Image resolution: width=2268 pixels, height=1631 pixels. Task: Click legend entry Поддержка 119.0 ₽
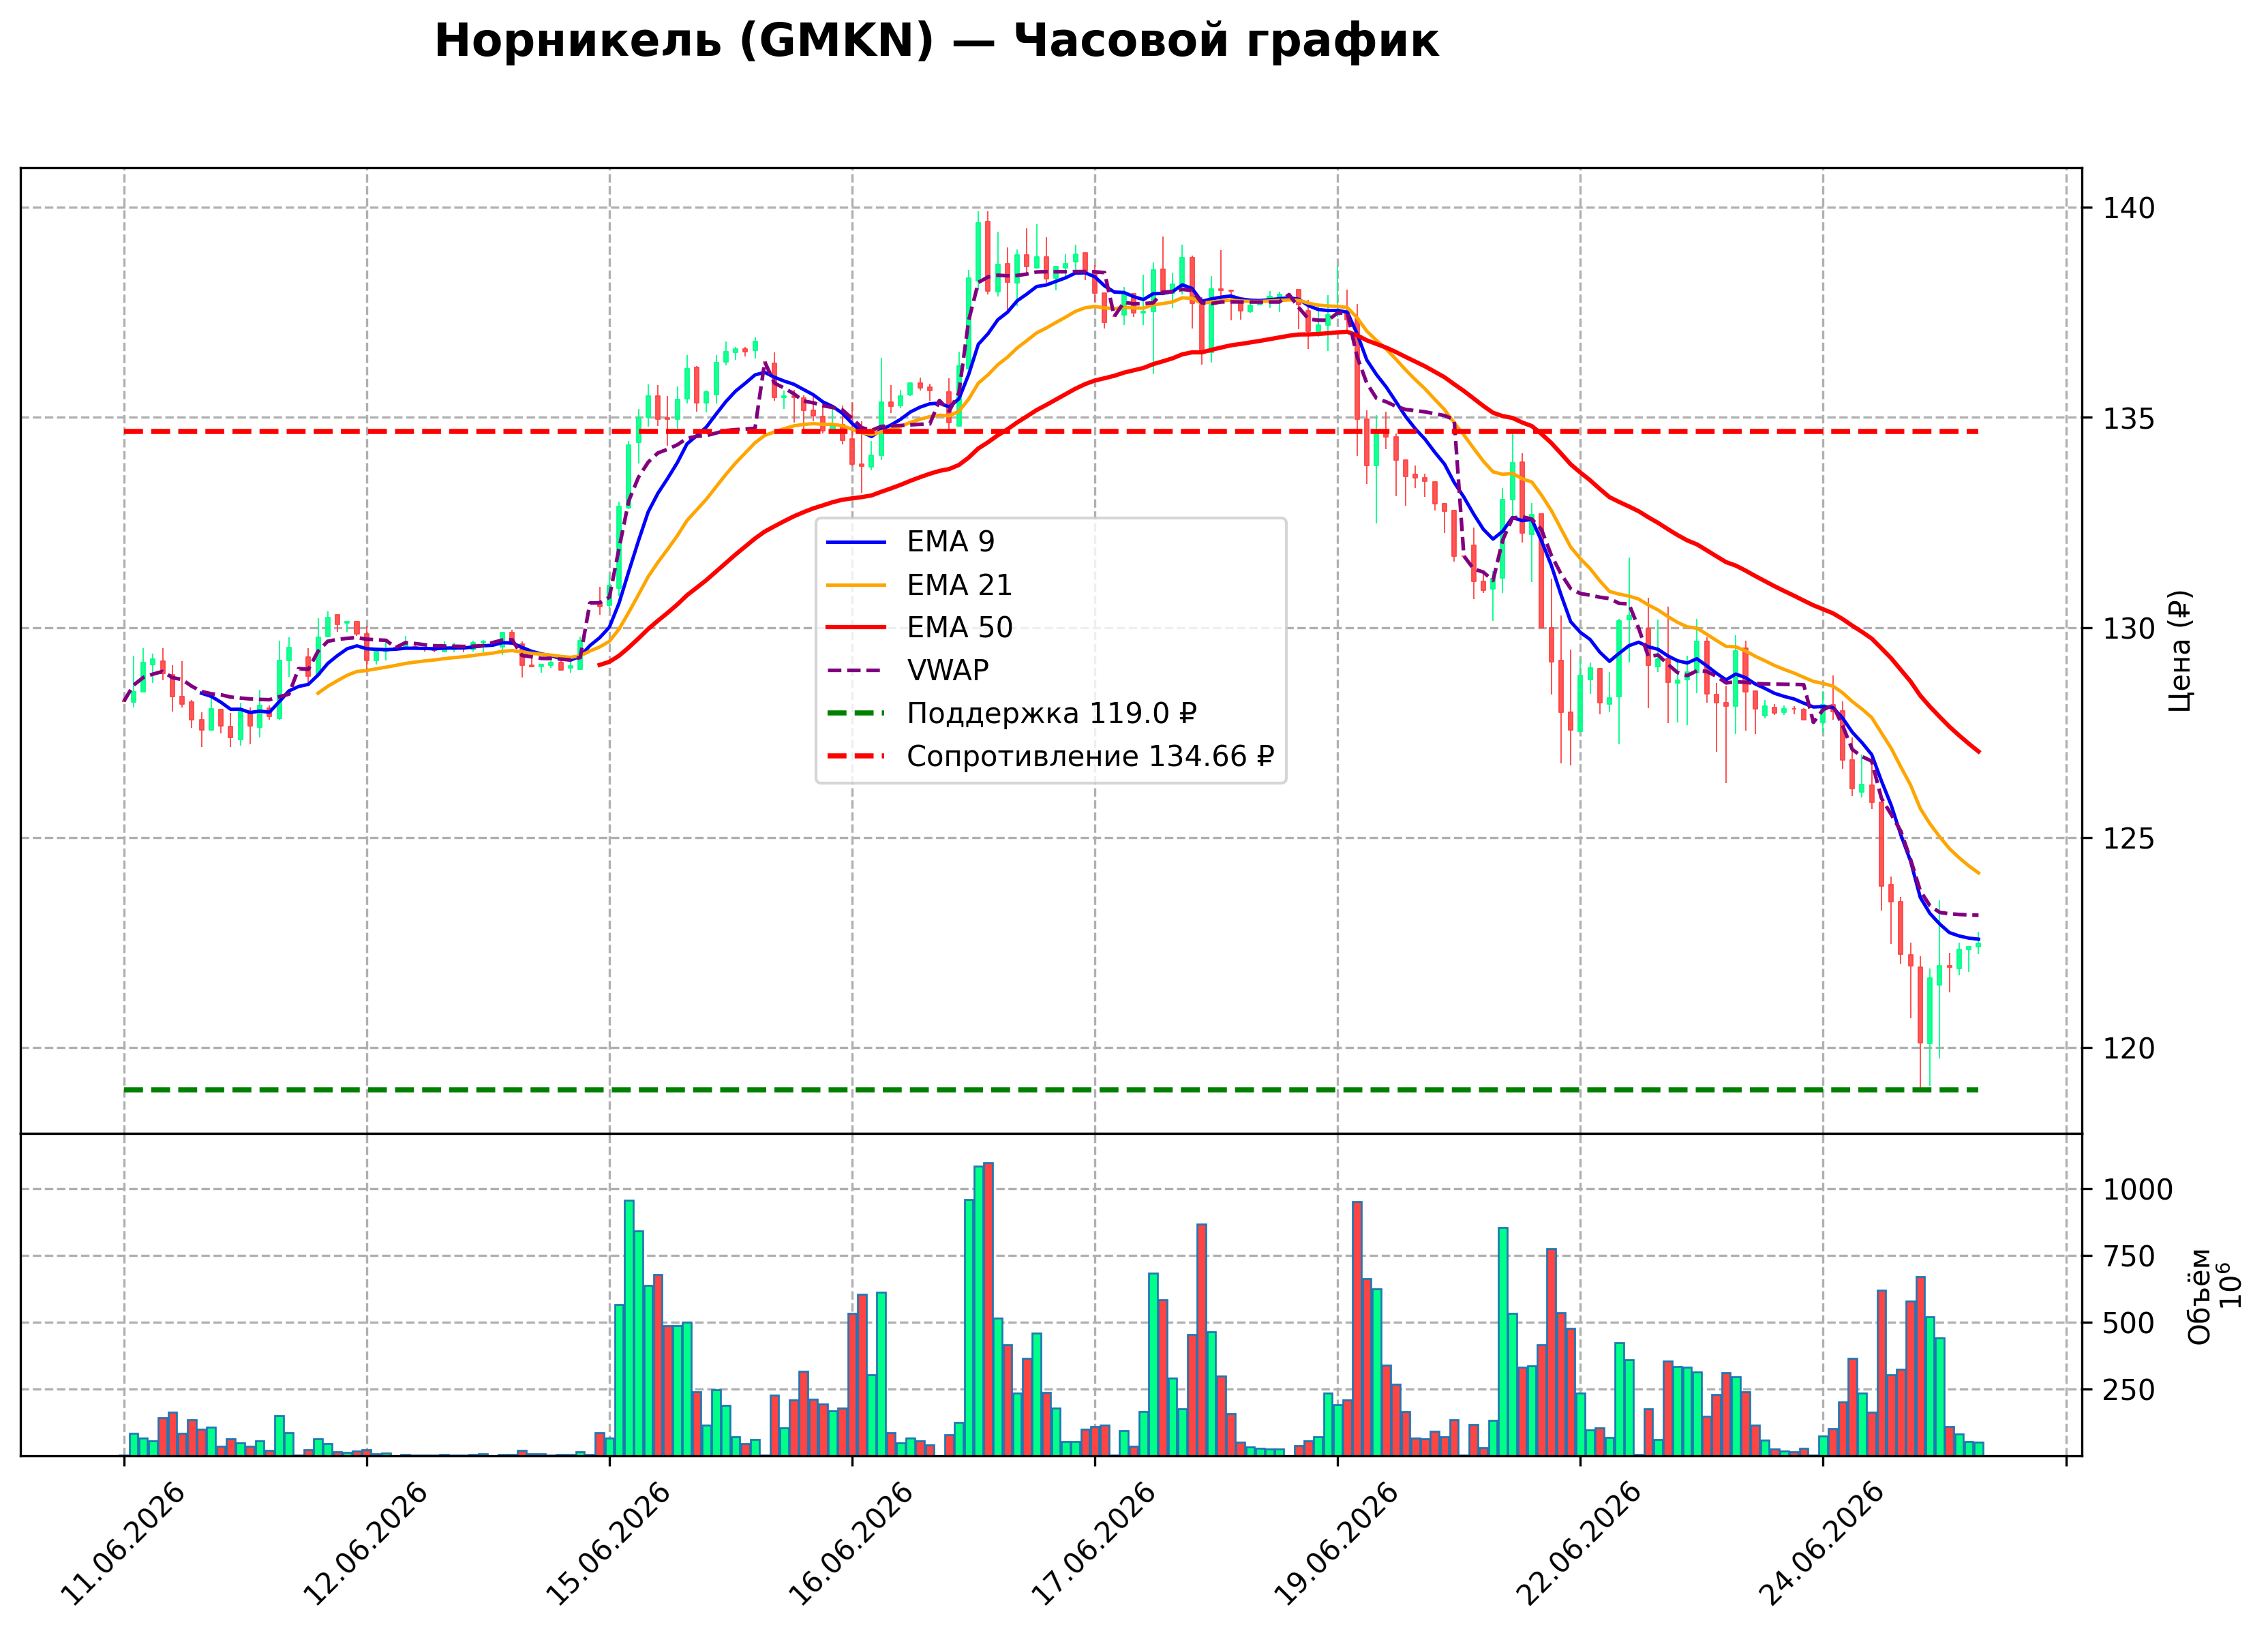[1011, 713]
